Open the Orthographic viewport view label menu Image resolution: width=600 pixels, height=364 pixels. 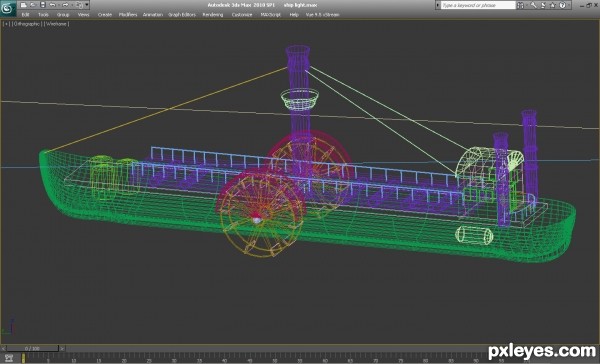pyautogui.click(x=26, y=24)
